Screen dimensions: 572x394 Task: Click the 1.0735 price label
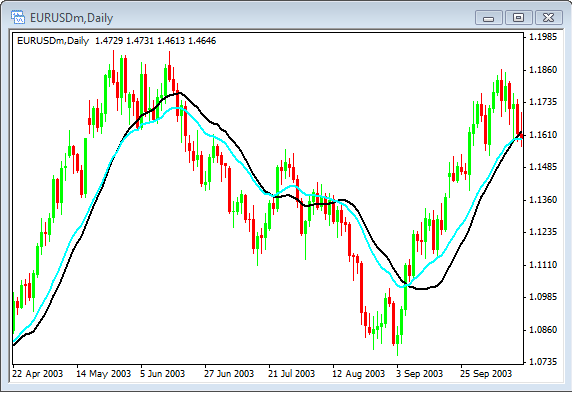(543, 362)
